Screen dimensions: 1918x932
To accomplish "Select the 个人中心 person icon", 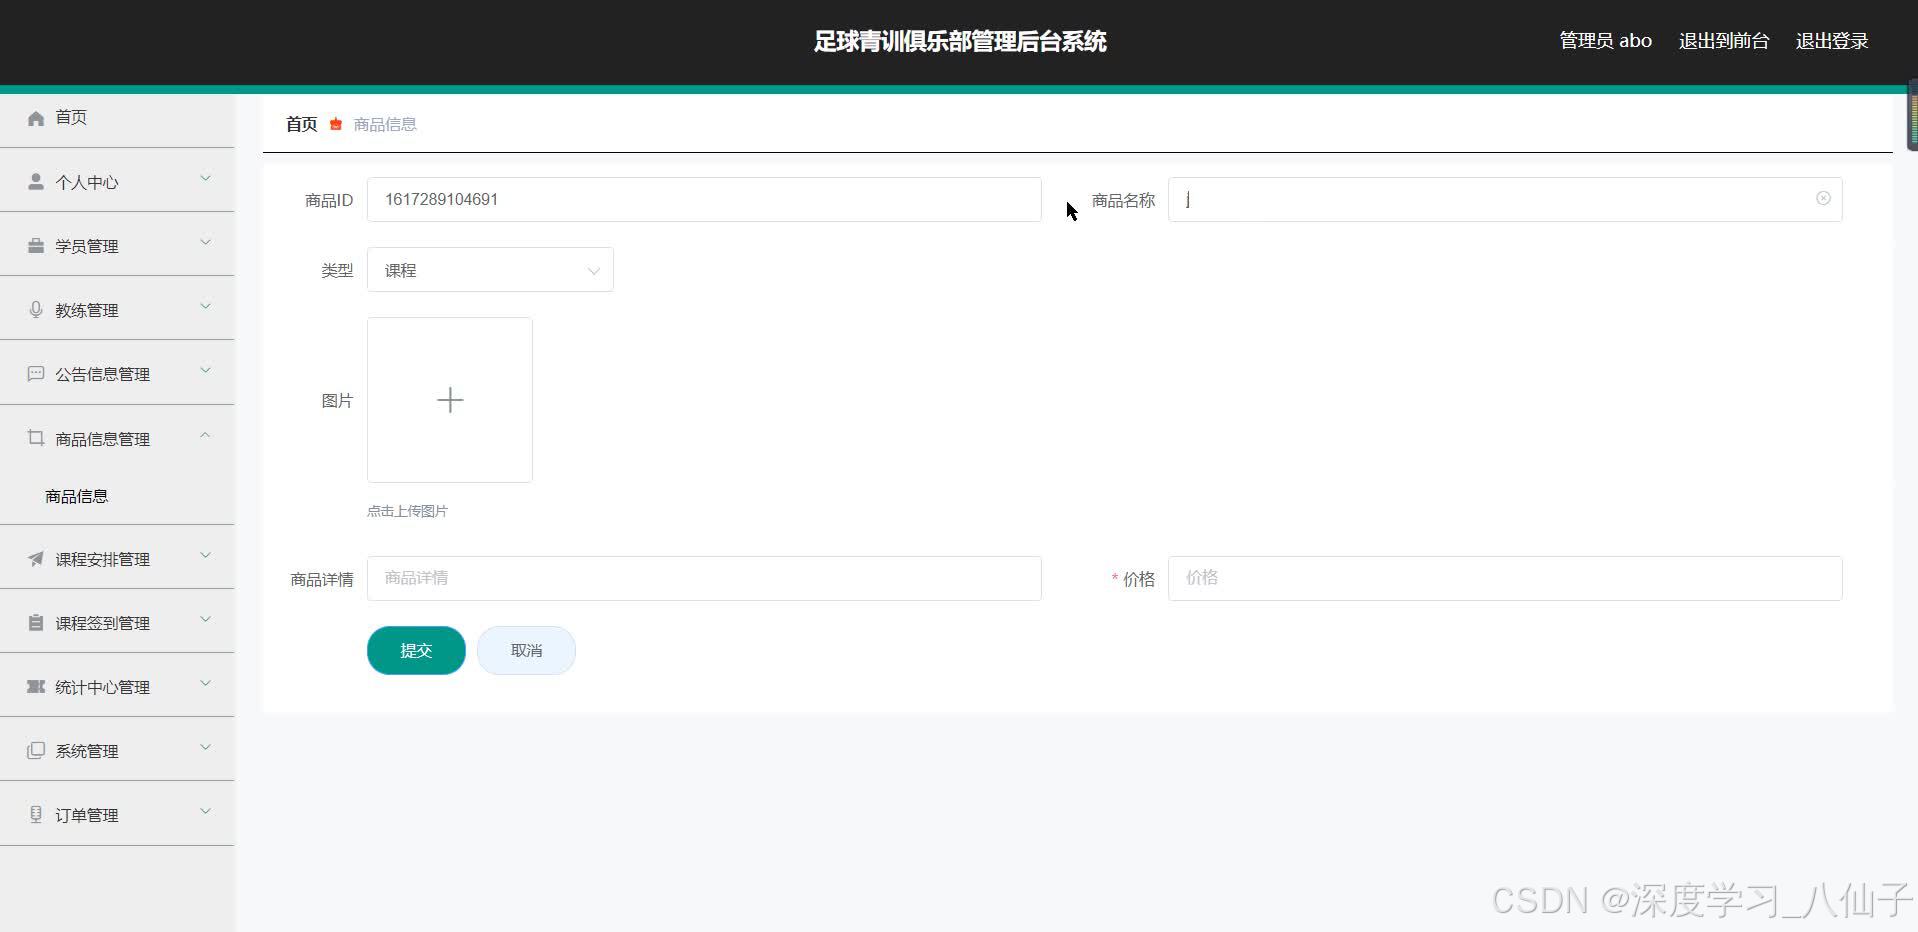I will point(36,181).
